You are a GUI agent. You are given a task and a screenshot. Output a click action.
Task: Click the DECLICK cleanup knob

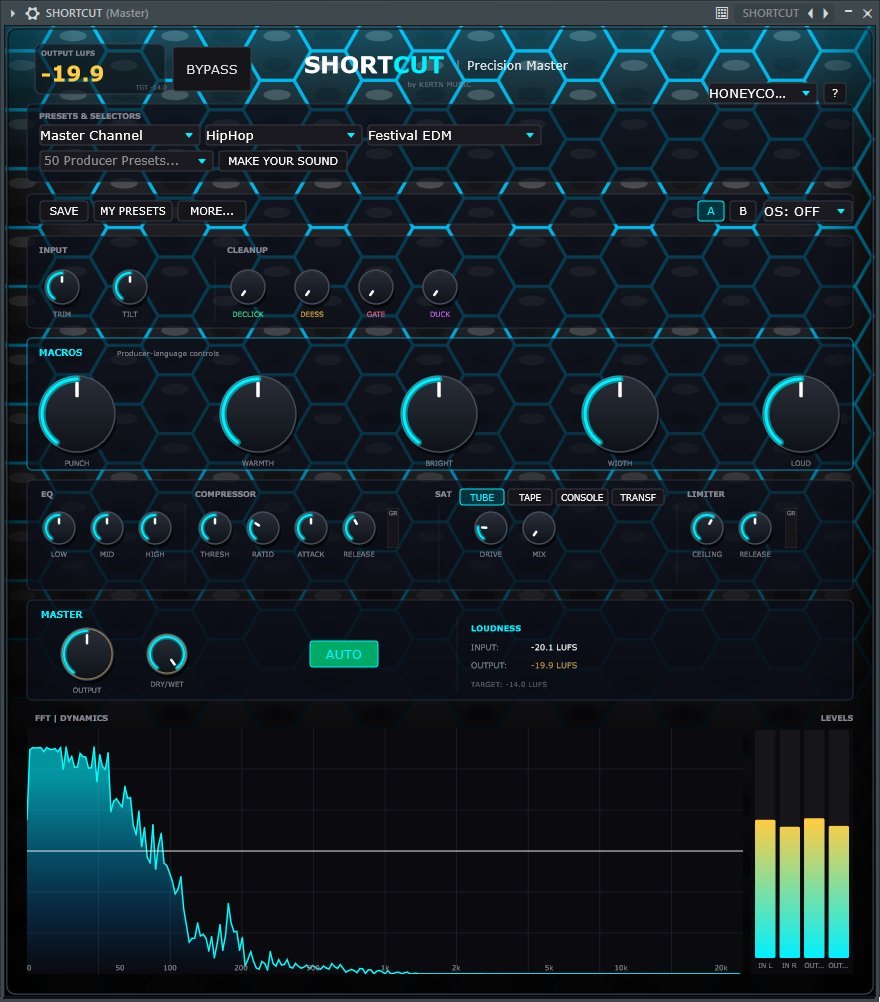pyautogui.click(x=248, y=287)
